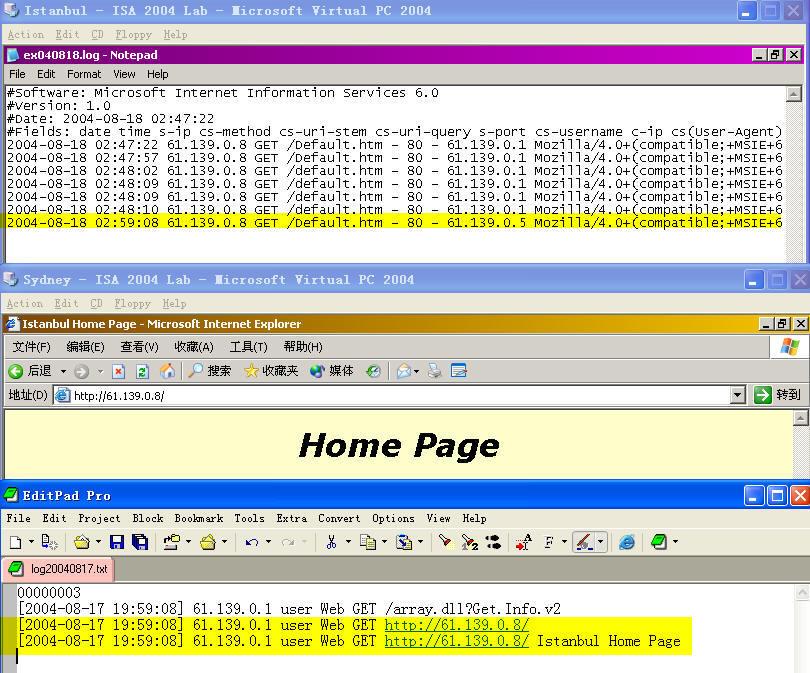This screenshot has width=810, height=673.
Task: Open the http://61.139.0.8/ link before Istanbul Home Page
Action: [x=456, y=641]
